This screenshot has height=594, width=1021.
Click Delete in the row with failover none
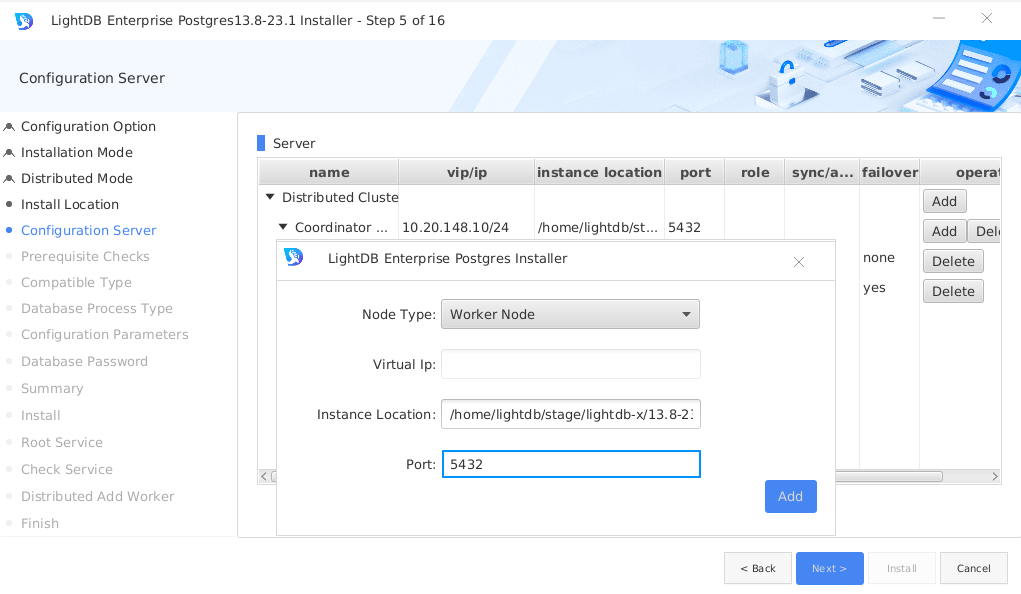[953, 261]
